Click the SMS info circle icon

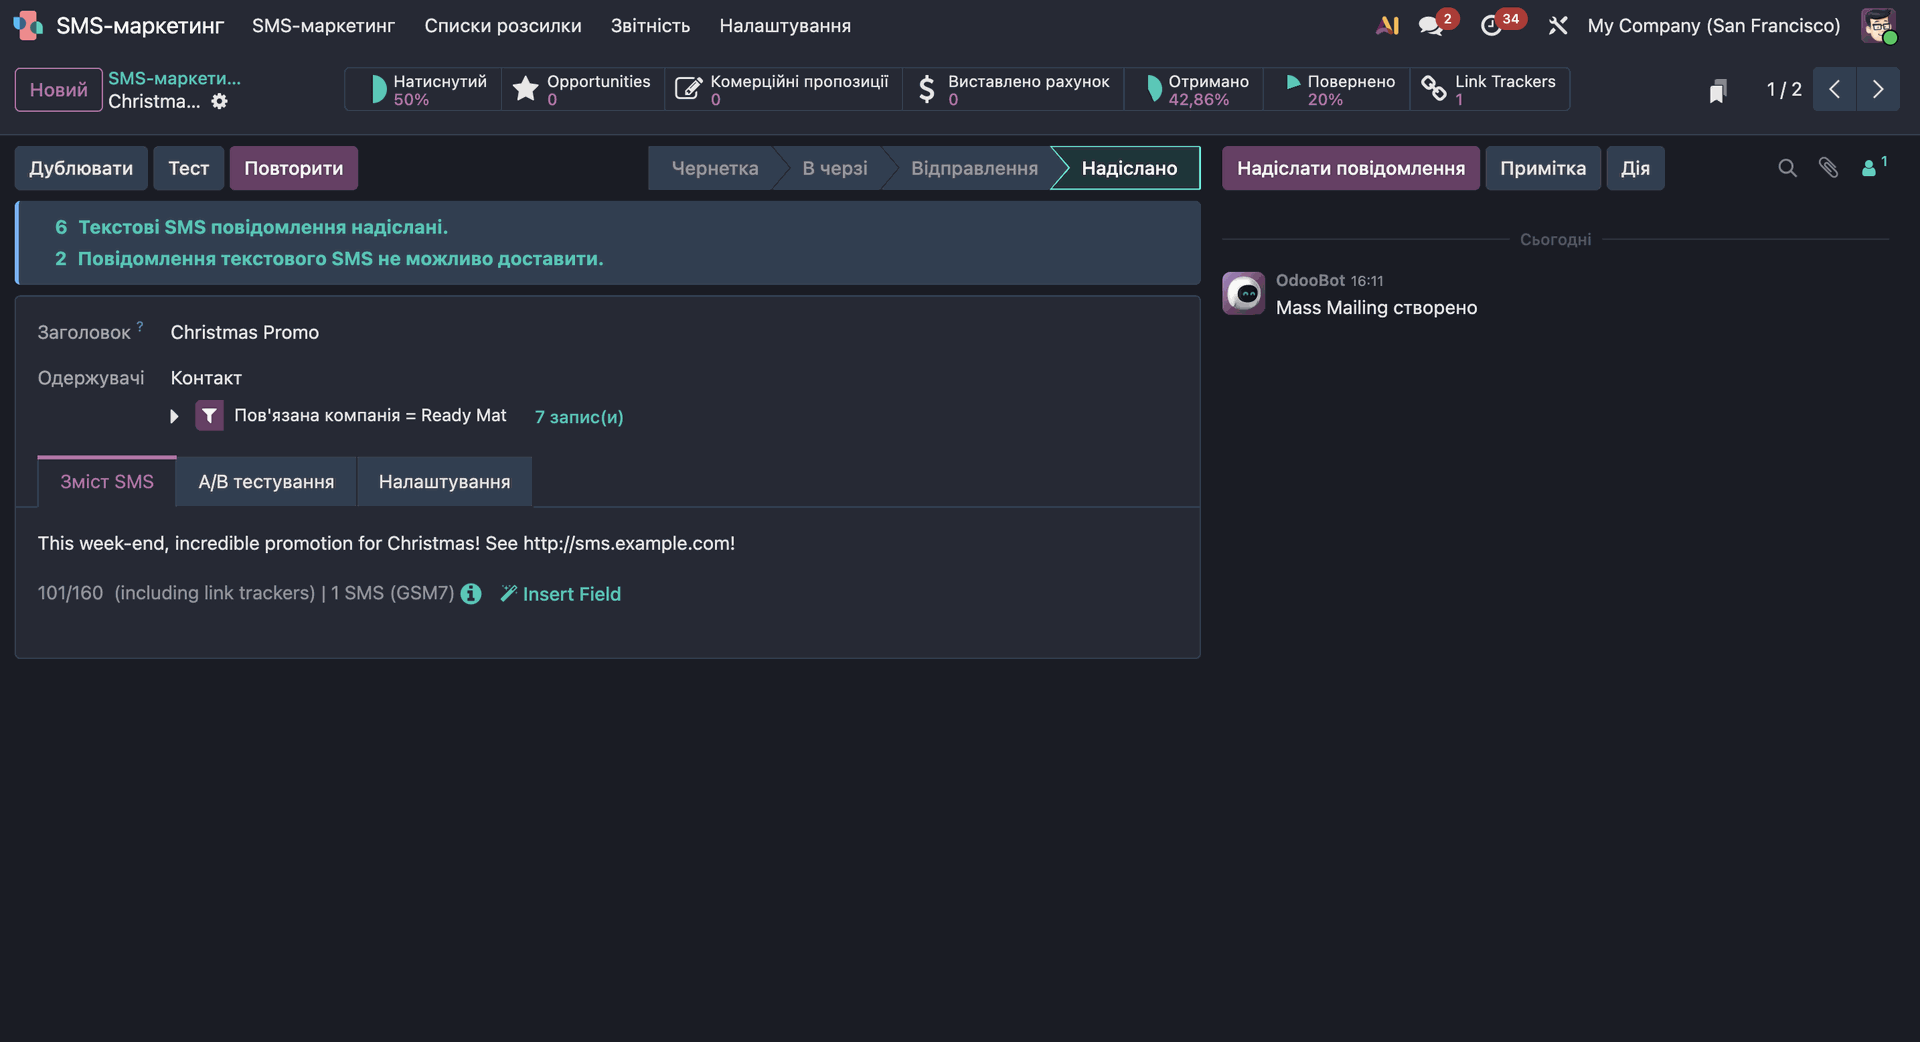(x=471, y=594)
